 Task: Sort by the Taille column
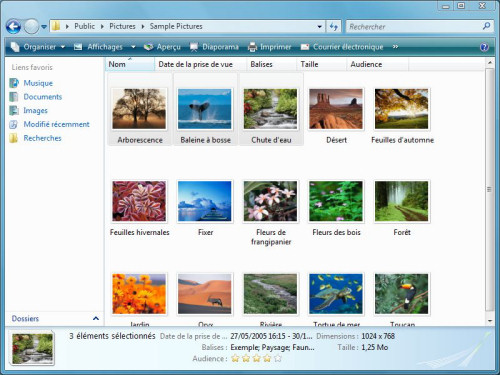point(321,64)
